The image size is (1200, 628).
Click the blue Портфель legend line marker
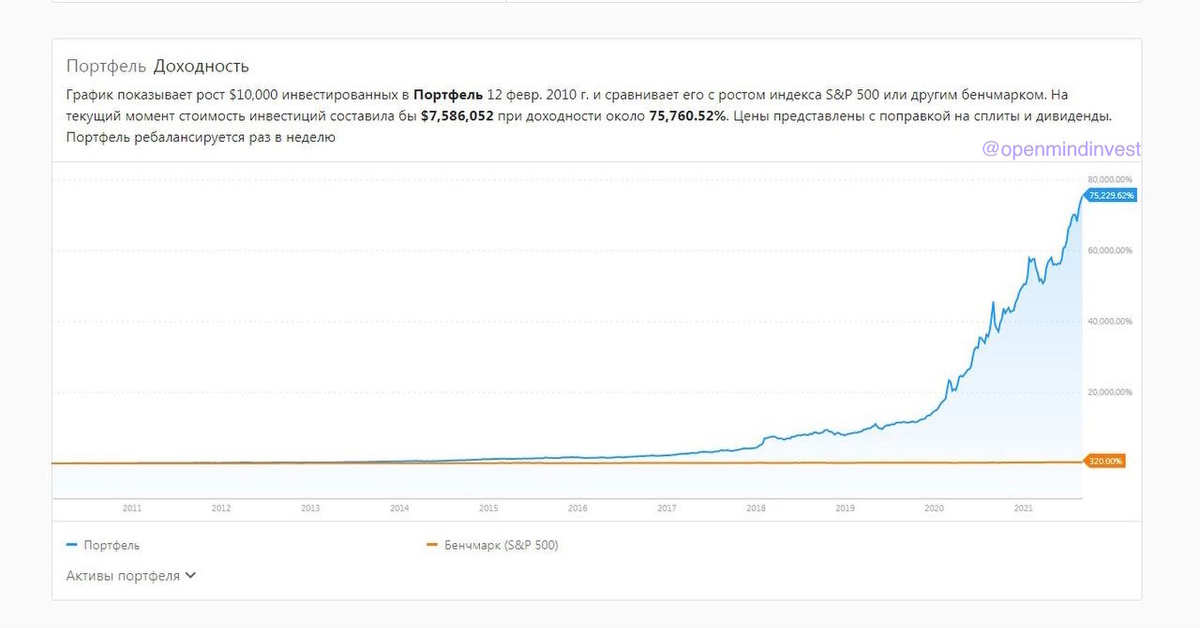pos(71,545)
